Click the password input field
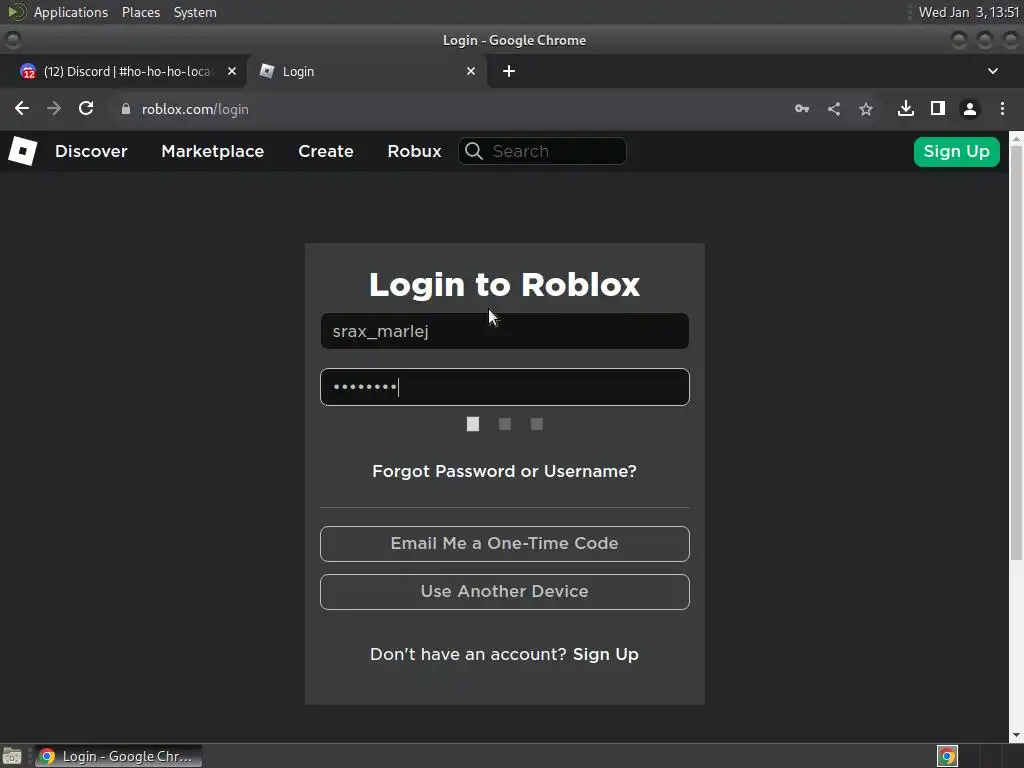 pos(505,387)
